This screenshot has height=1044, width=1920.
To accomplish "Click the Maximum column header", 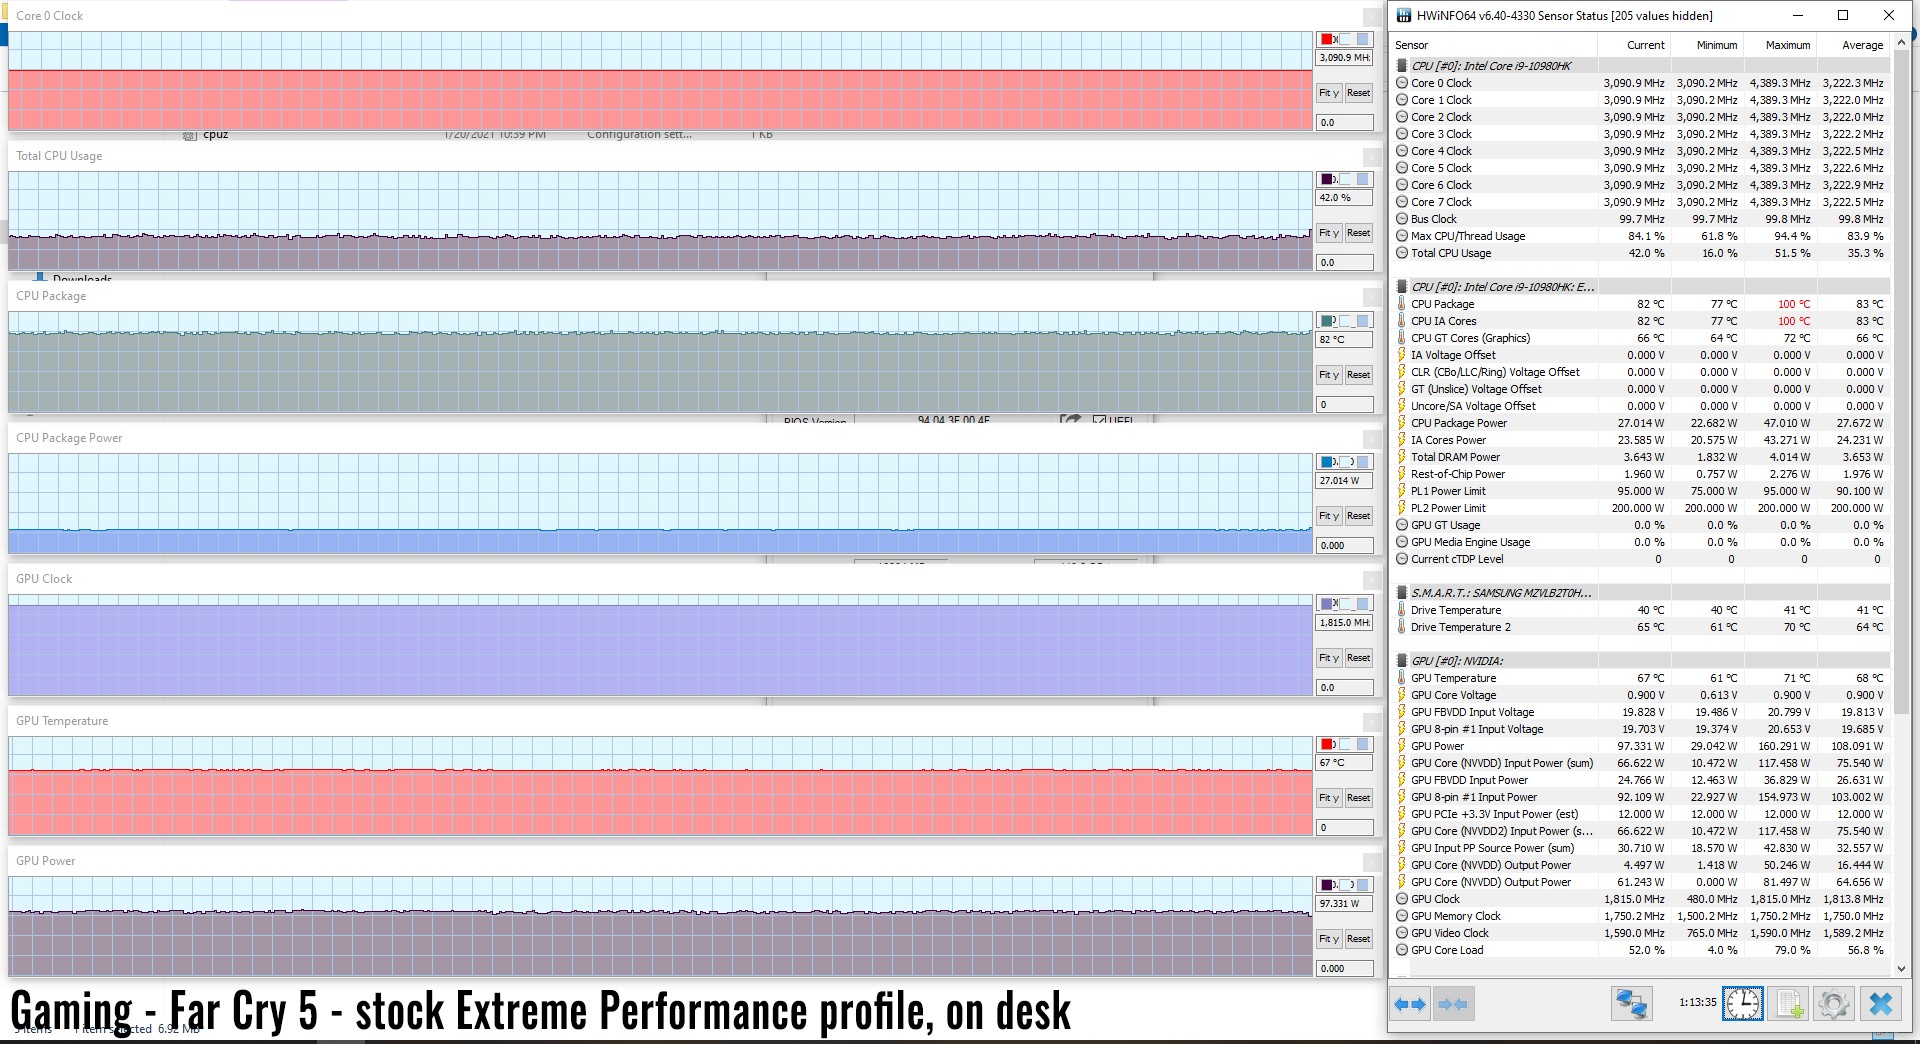I will [1787, 45].
